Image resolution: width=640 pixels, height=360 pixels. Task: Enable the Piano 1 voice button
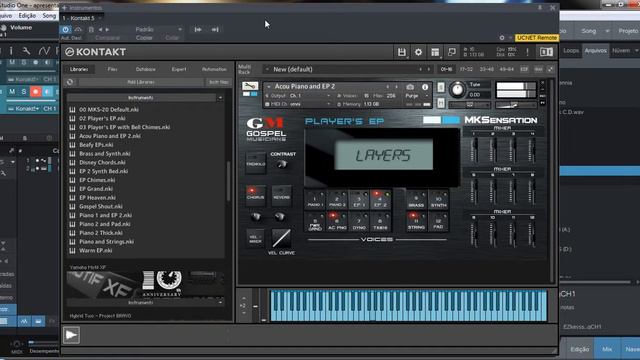point(316,199)
